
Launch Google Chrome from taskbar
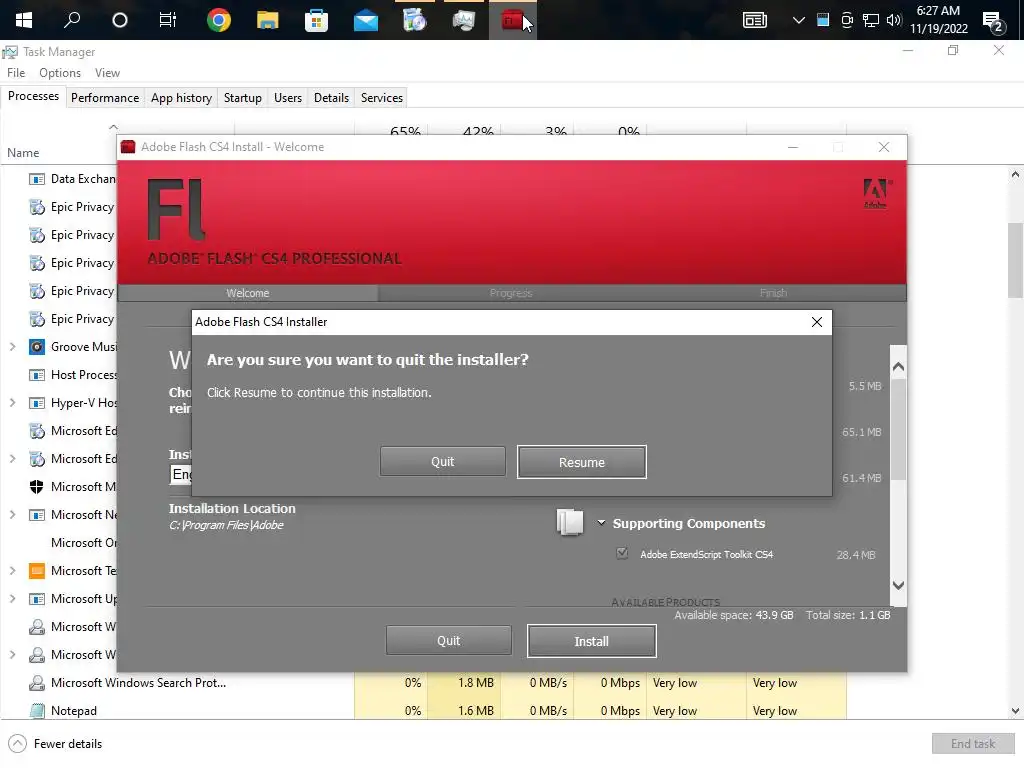click(219, 20)
